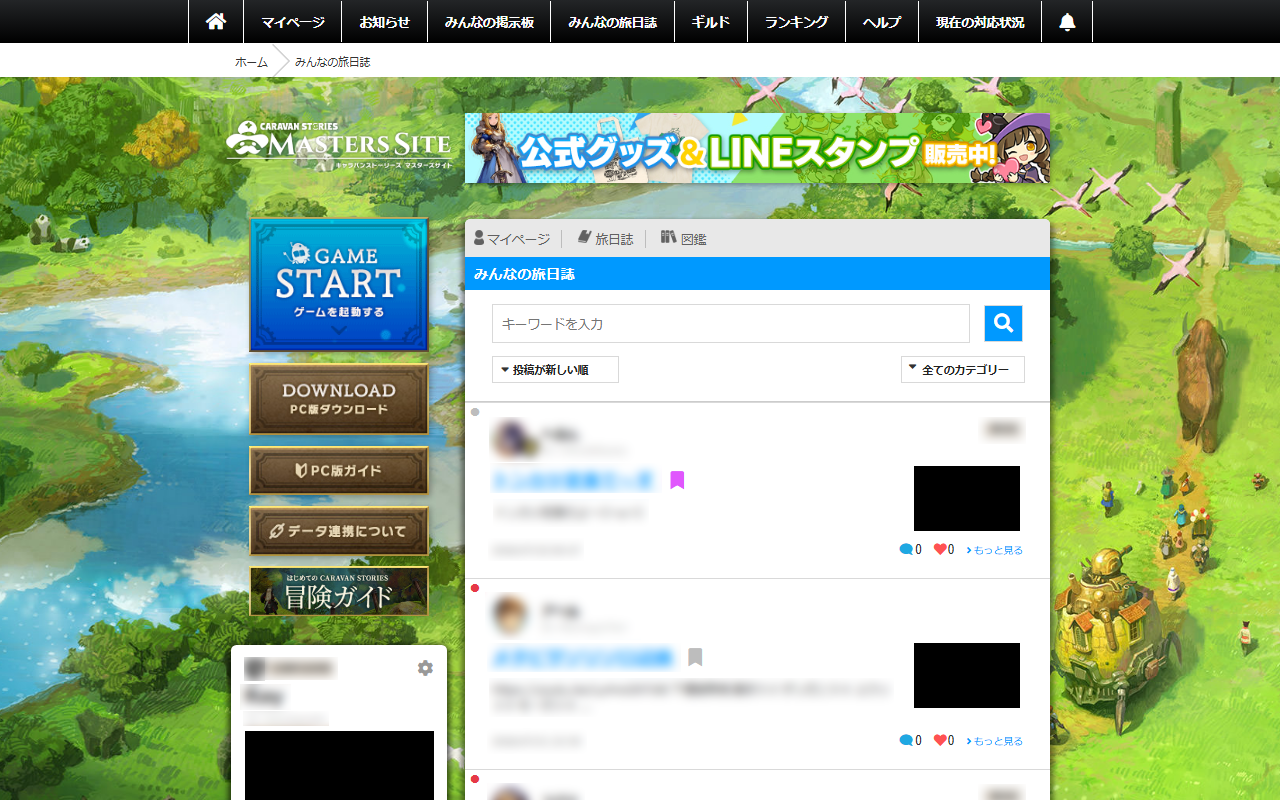The image size is (1280, 800).
Task: Open みんなの掲示板 in the top menu
Action: 489,22
